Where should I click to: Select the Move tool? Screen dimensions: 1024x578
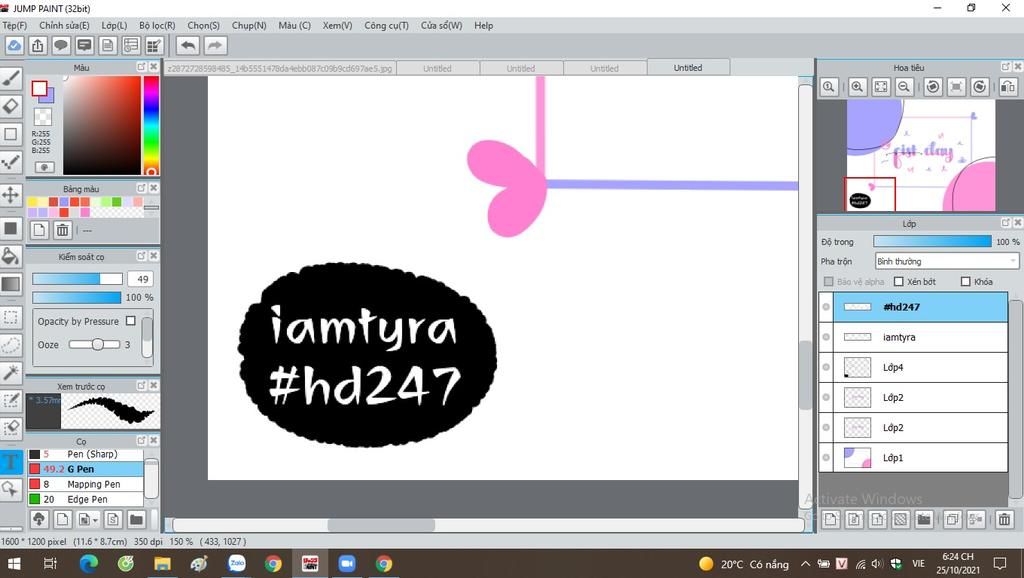pos(11,195)
